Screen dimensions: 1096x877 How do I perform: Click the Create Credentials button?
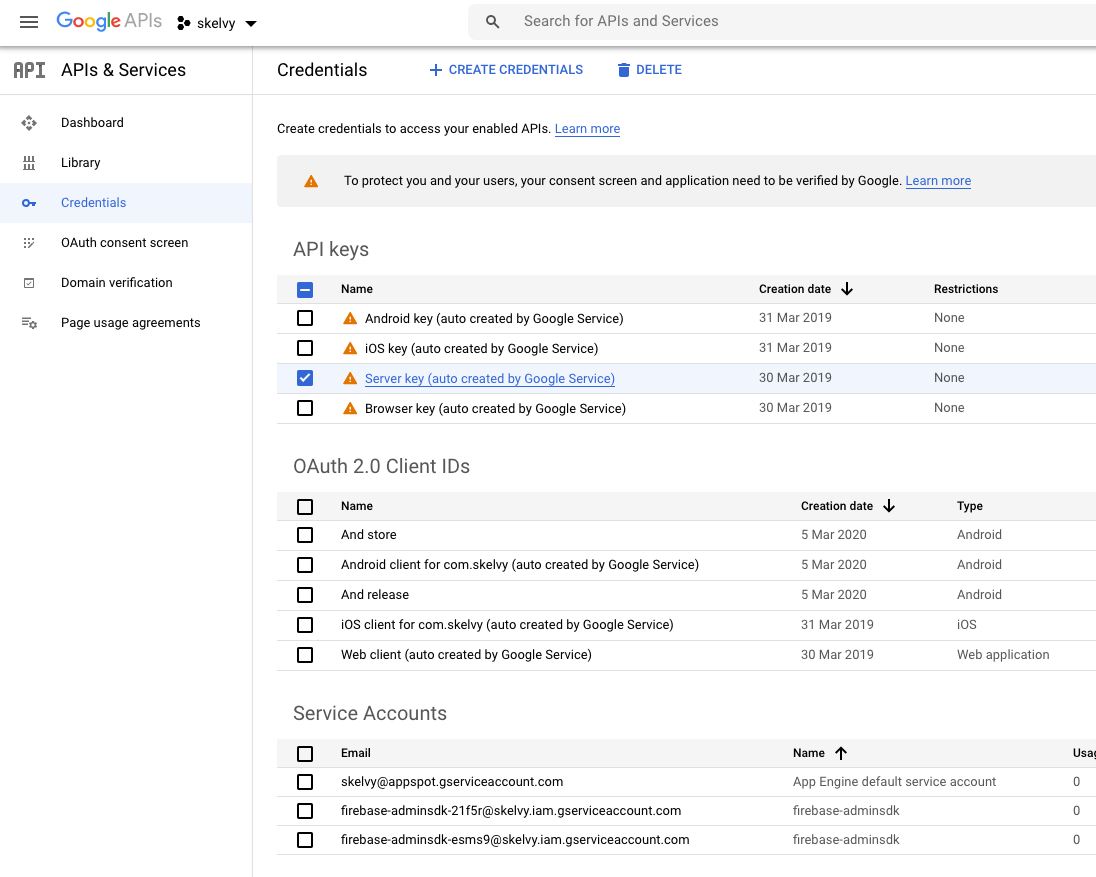tap(506, 70)
